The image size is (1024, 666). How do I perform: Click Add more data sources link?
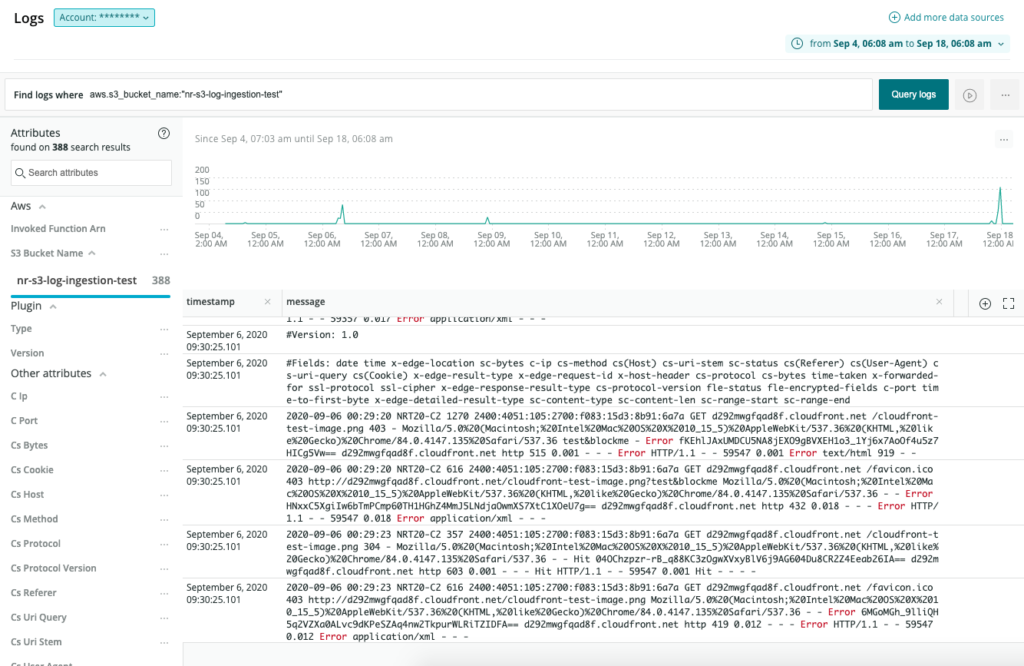pos(947,18)
